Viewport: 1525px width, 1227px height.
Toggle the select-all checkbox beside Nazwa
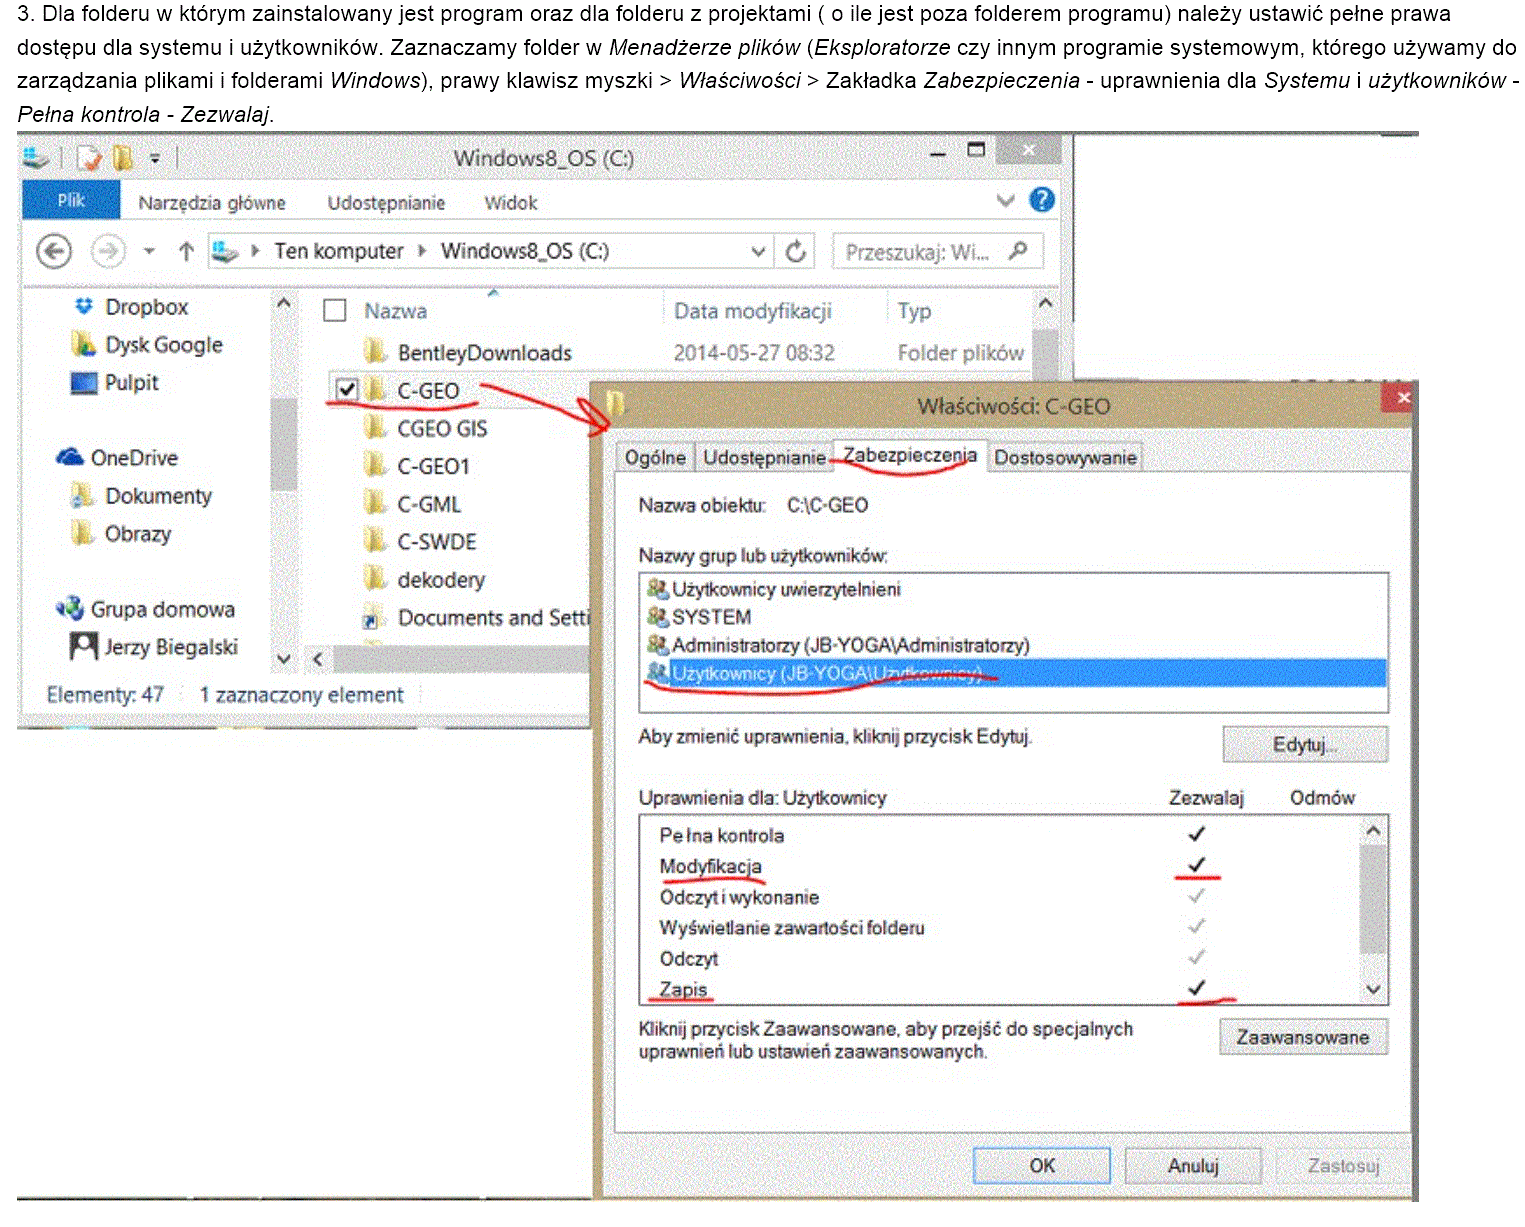tap(335, 311)
